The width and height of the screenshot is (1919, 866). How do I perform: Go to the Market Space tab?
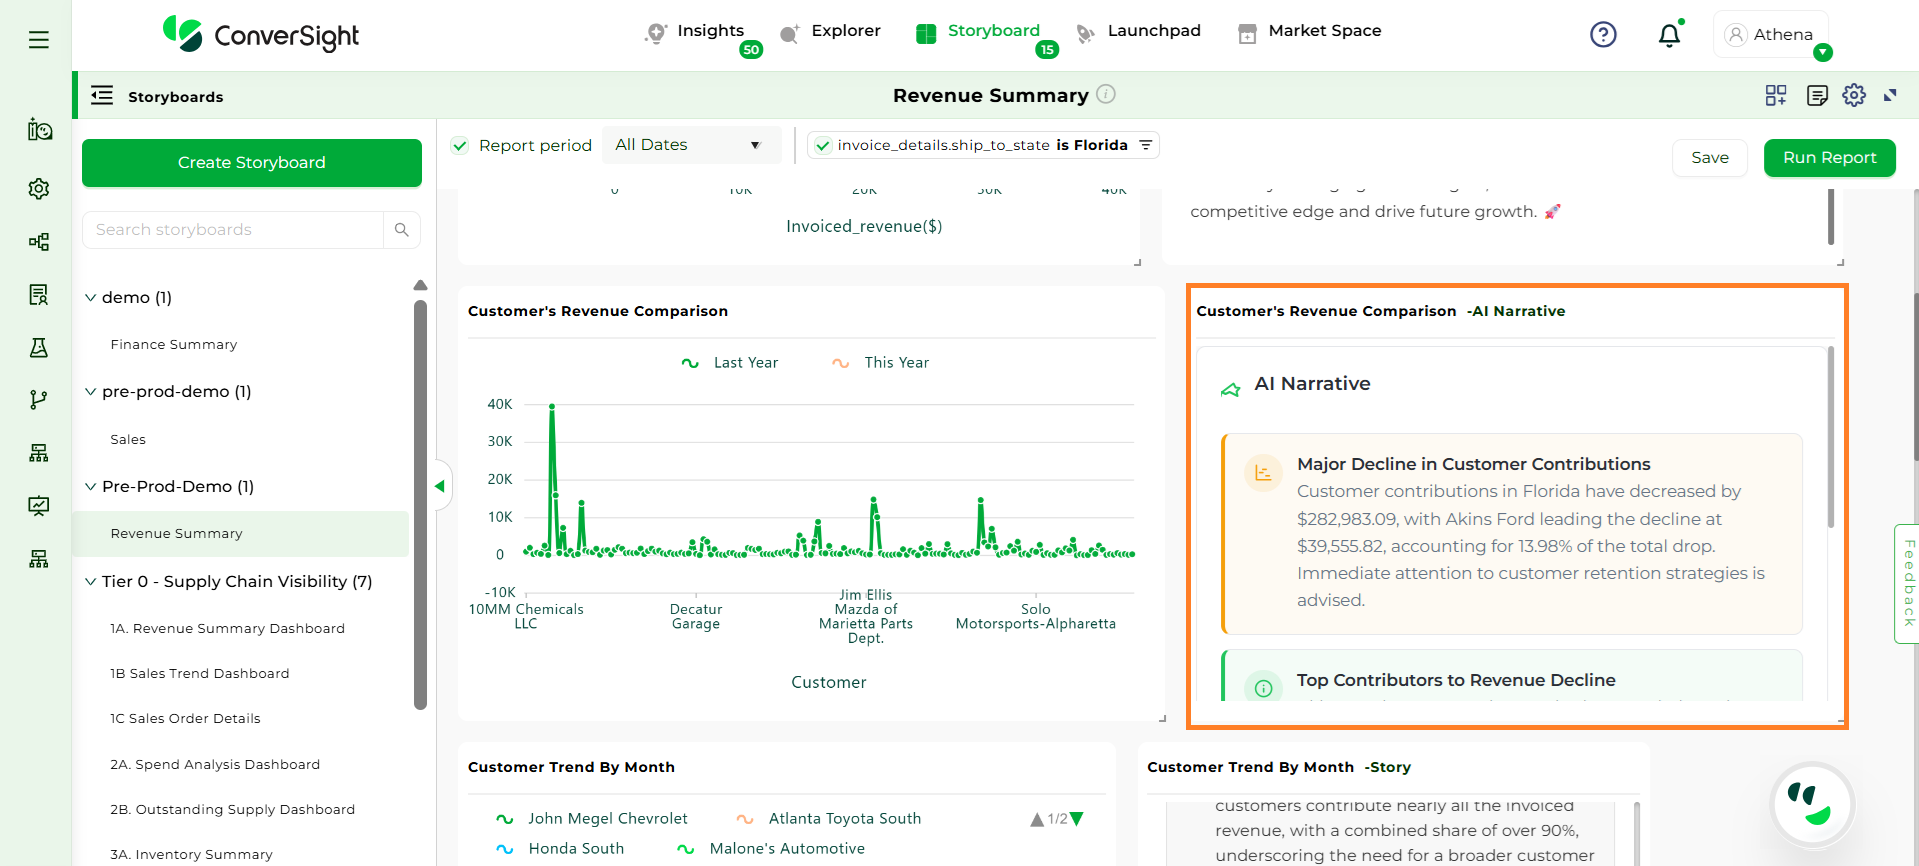point(1309,32)
